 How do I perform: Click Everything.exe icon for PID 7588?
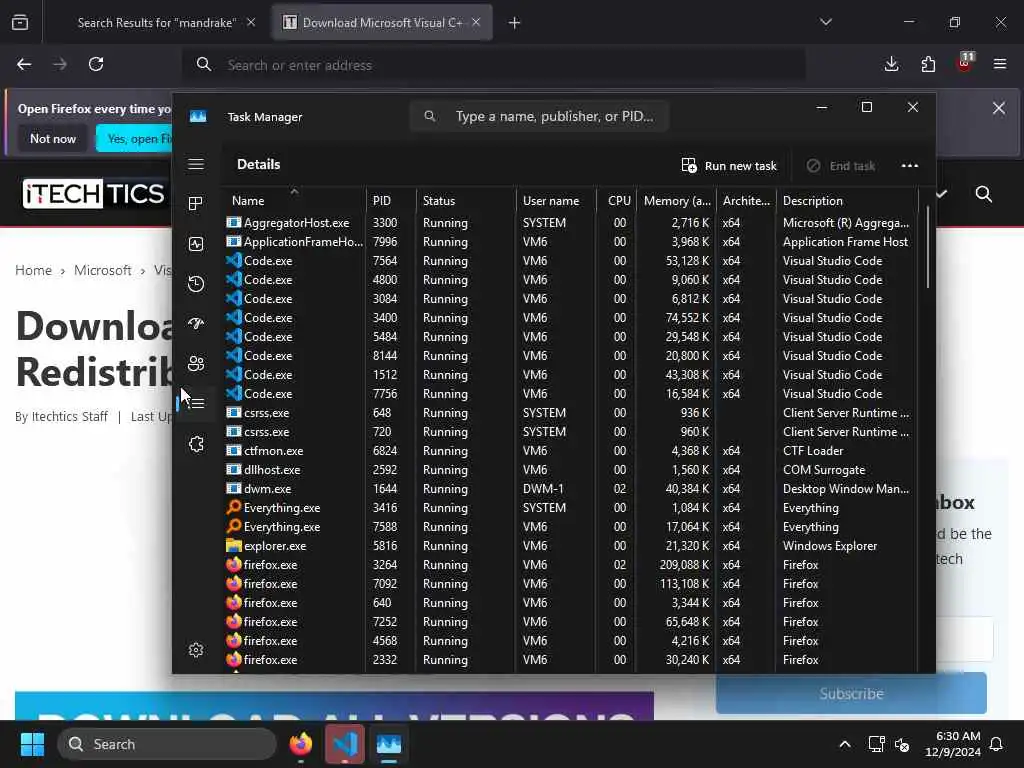(x=234, y=526)
